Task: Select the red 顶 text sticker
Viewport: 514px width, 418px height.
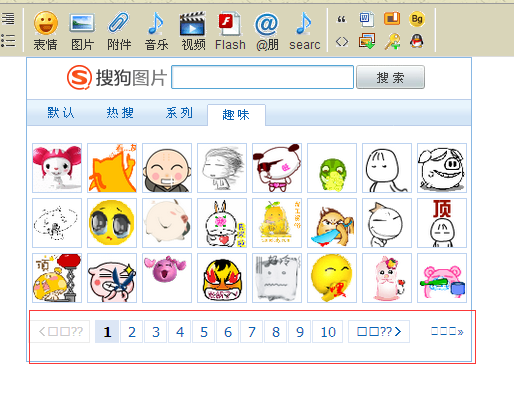Action: [442, 223]
